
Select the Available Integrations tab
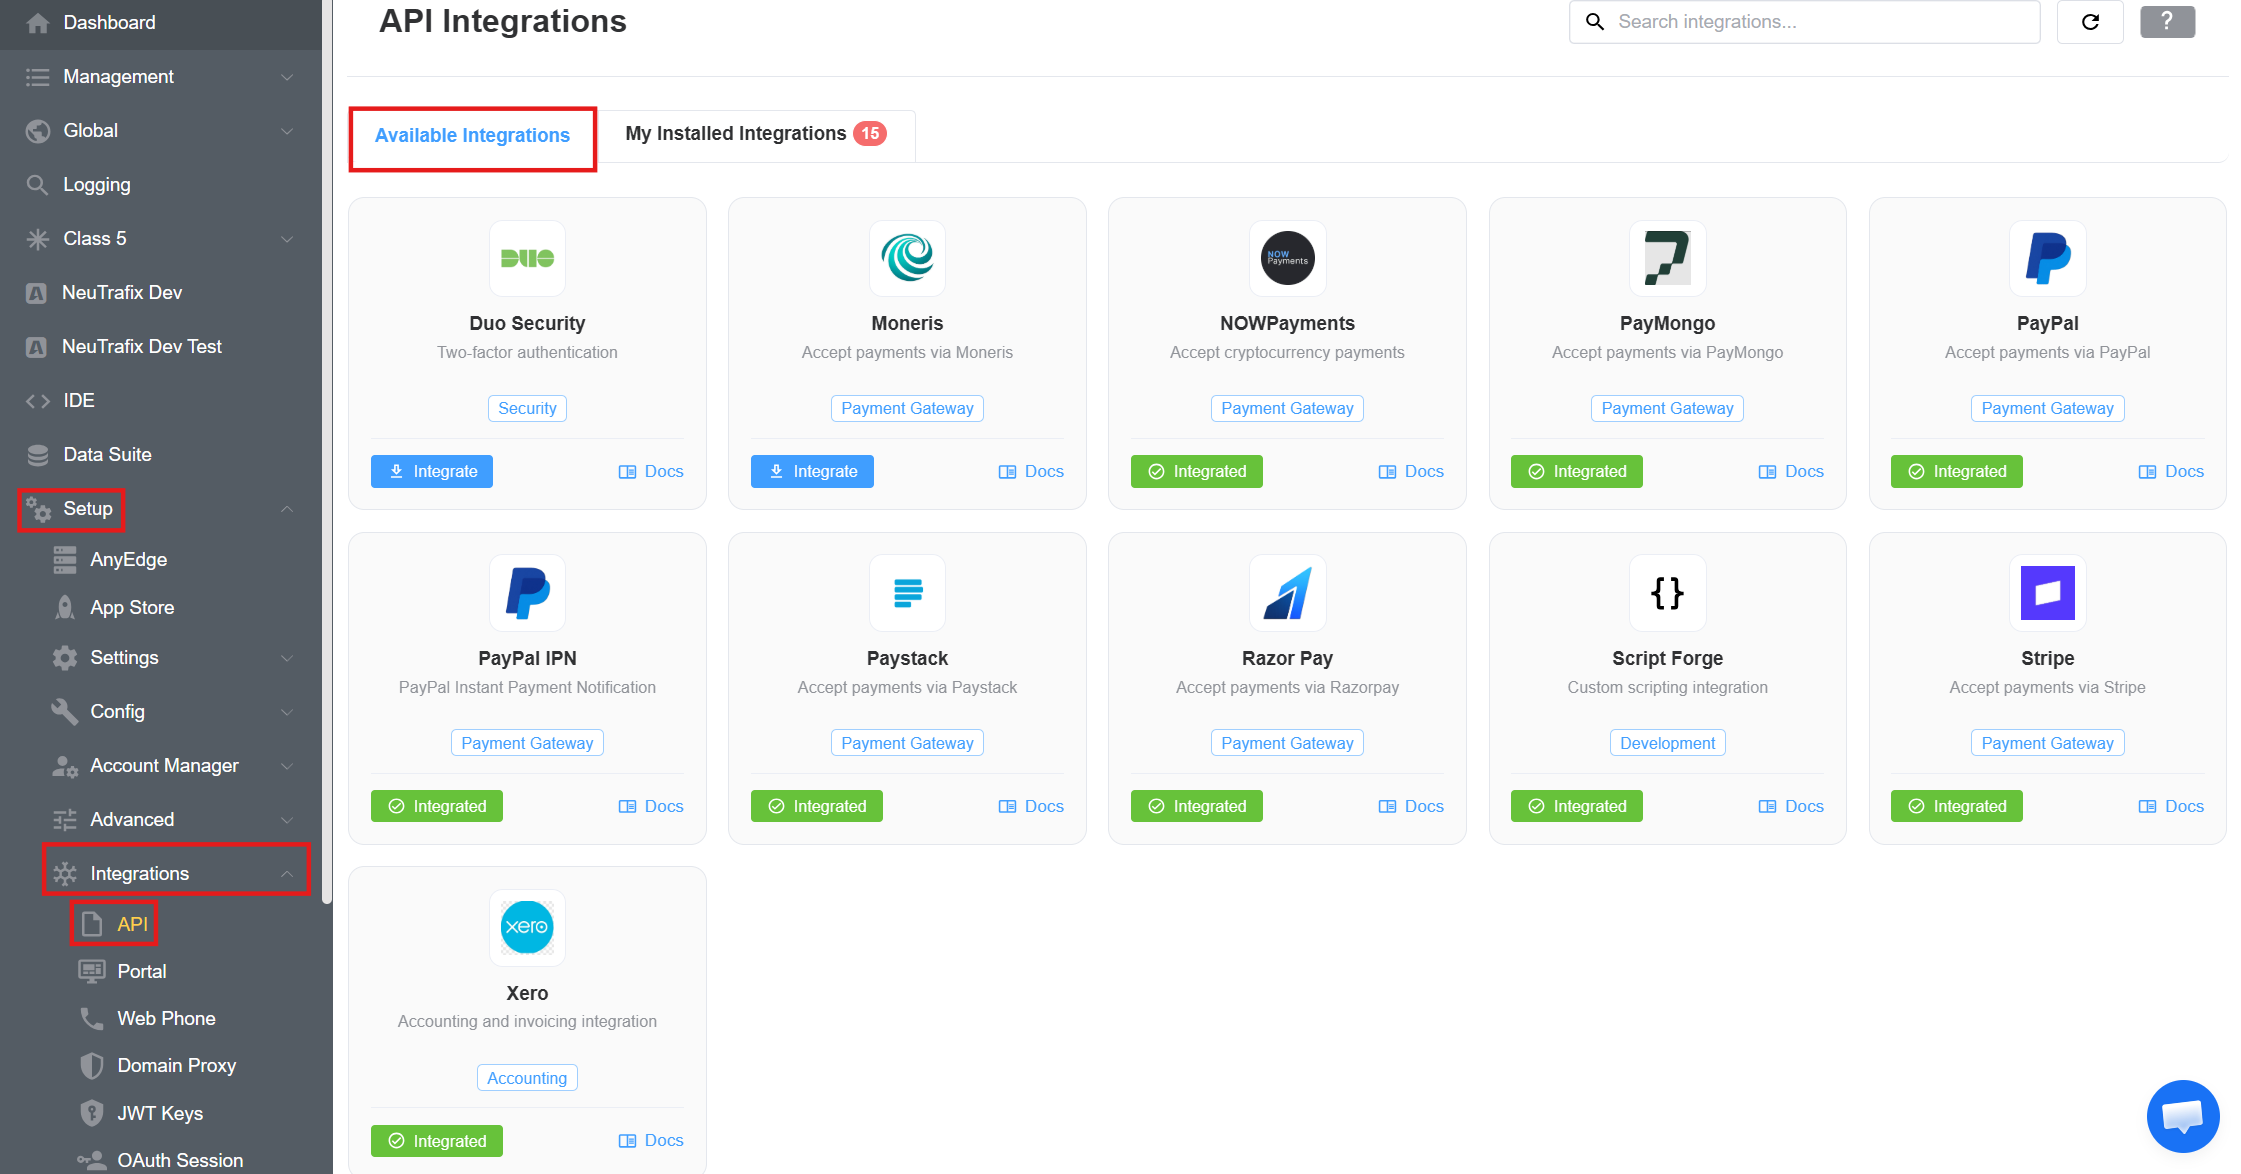[x=472, y=136]
